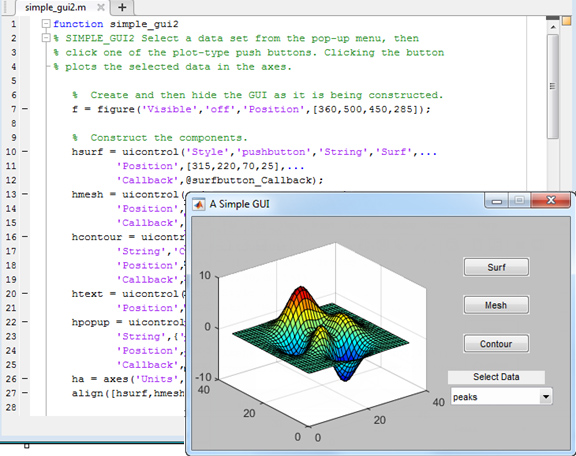Click the orange code analyzer indicator square

coord(566,21)
